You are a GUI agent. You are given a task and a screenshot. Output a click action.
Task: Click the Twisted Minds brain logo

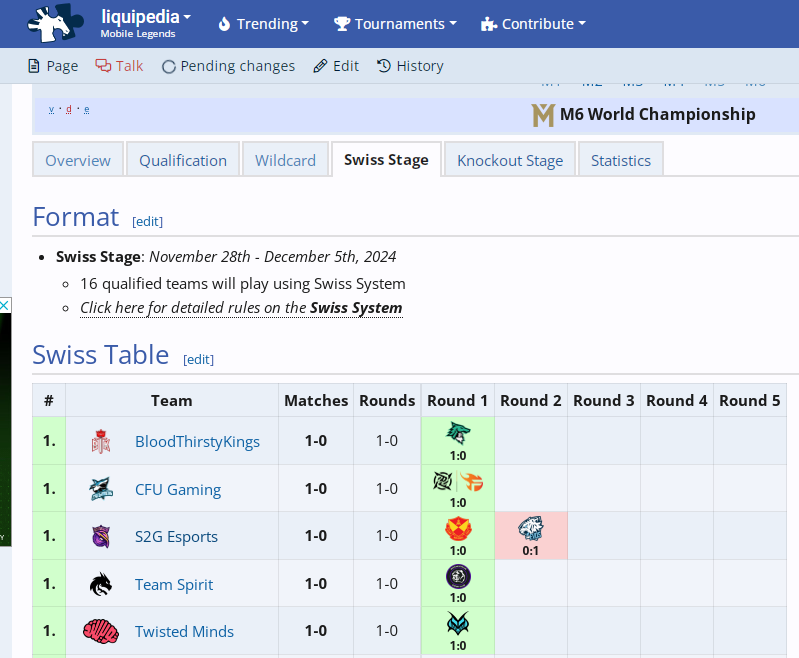pos(101,631)
